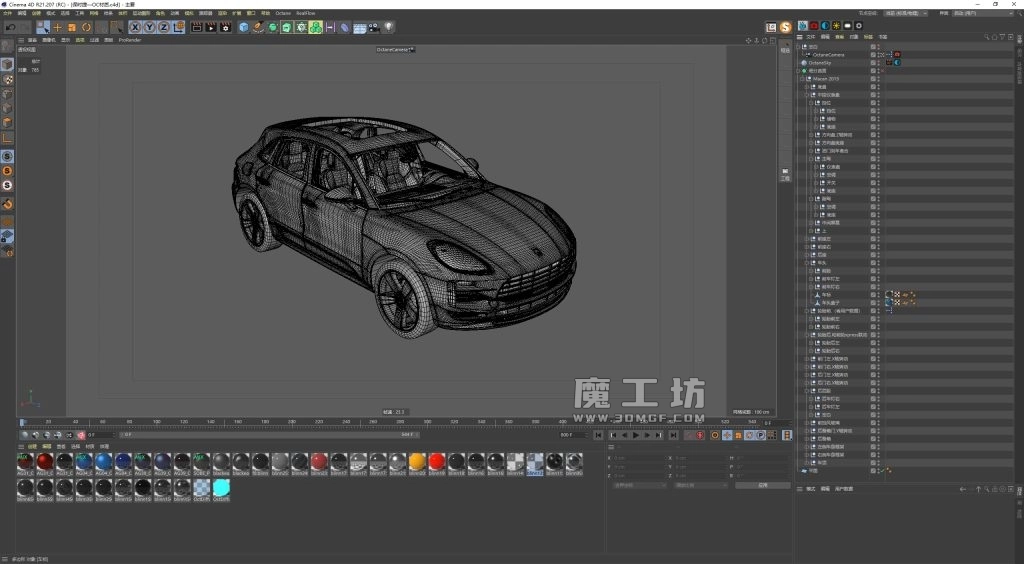This screenshot has height=564, width=1024.
Task: Expand the Macan 2019 object hierarchy
Action: click(802, 79)
